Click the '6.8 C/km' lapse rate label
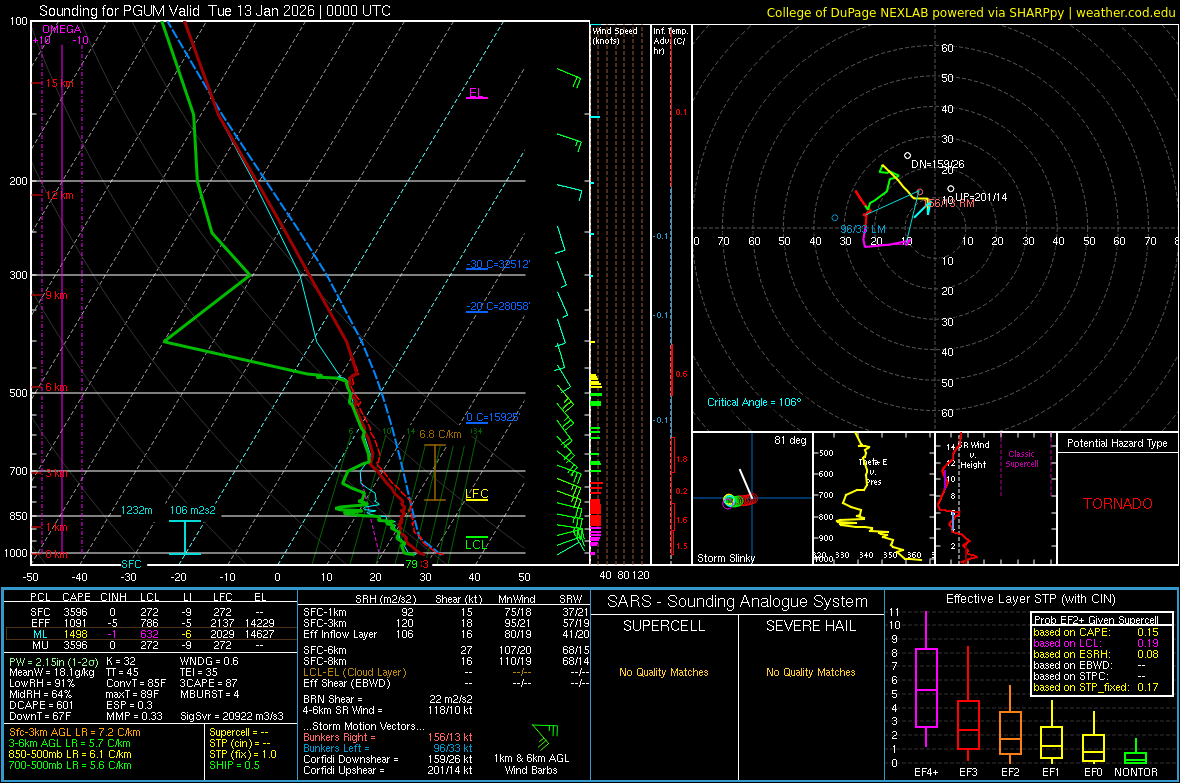This screenshot has height=783, width=1180. point(440,434)
